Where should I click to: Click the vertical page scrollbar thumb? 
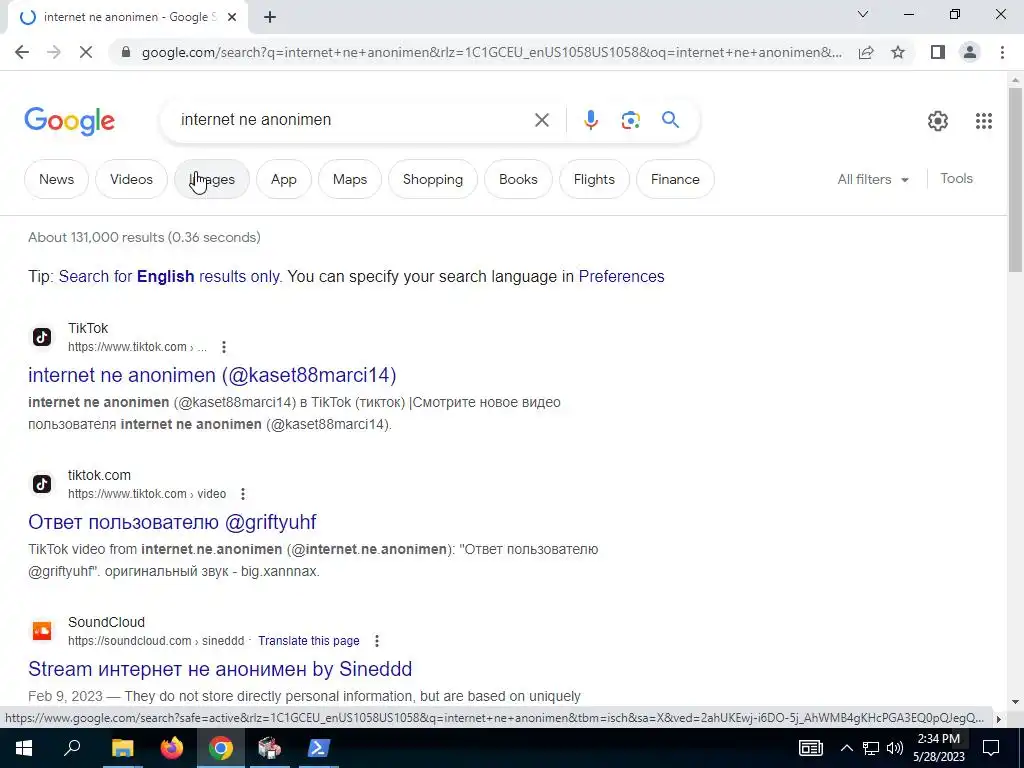(x=1015, y=180)
